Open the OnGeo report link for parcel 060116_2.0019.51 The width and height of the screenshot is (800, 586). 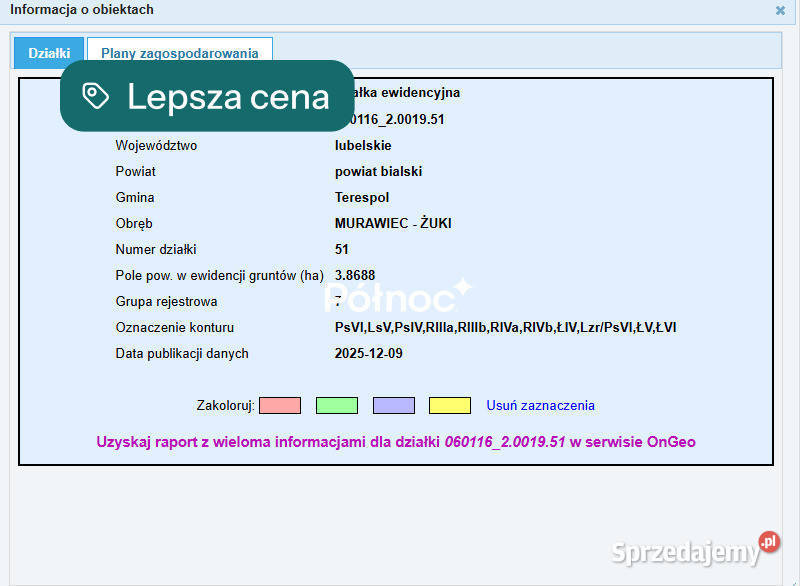coord(400,441)
